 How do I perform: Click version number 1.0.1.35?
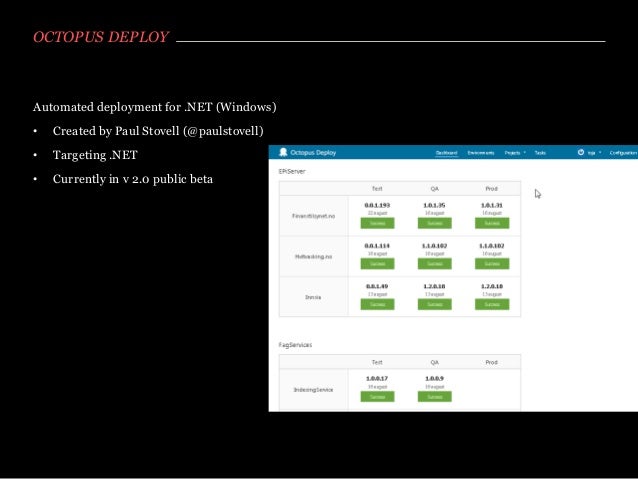434,205
